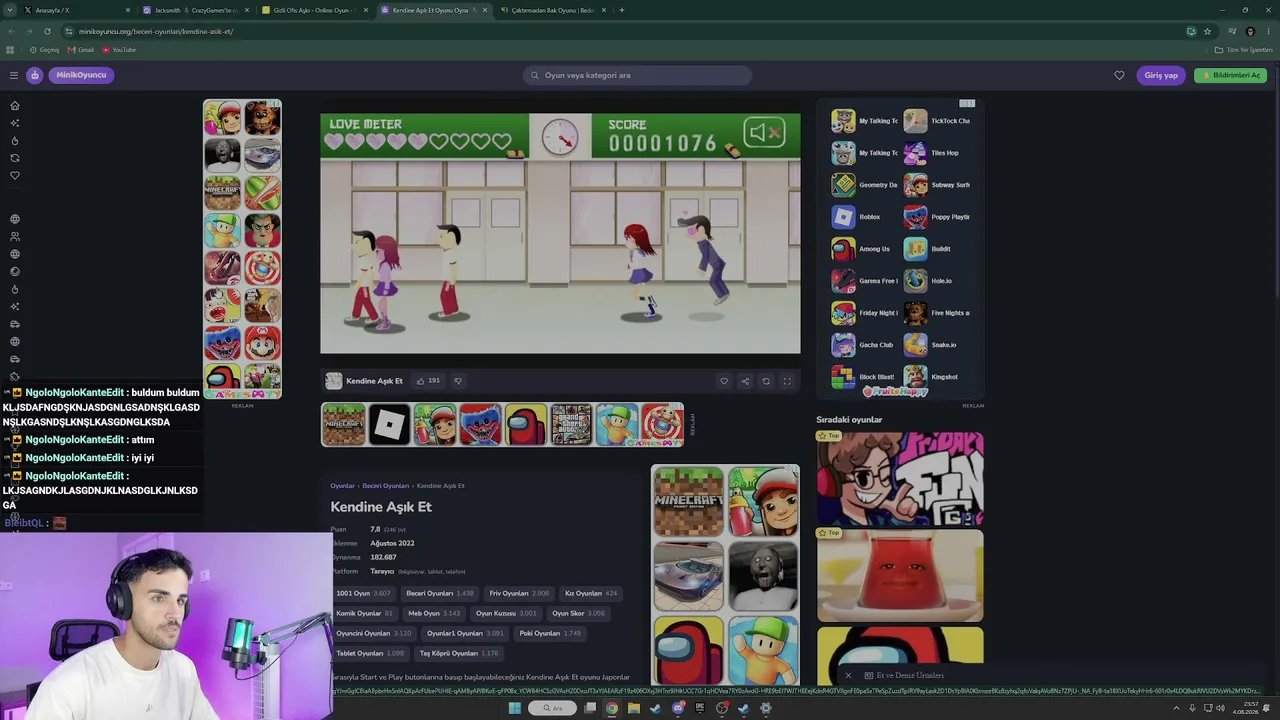Follow the Oyunlar breadcrumb link

click(x=342, y=486)
